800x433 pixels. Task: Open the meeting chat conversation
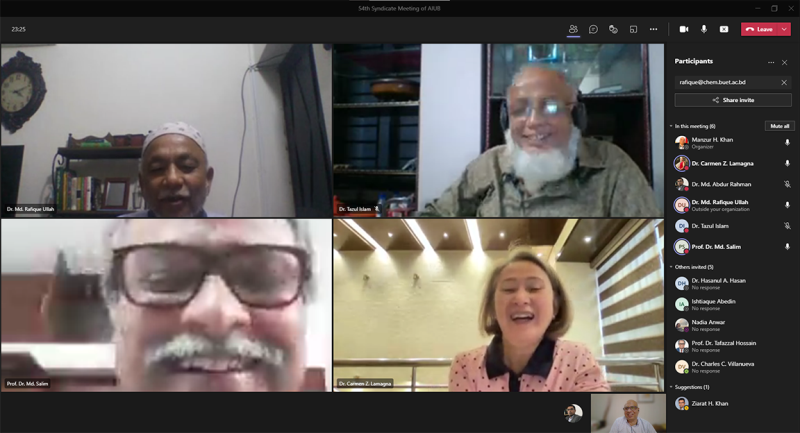coord(593,29)
